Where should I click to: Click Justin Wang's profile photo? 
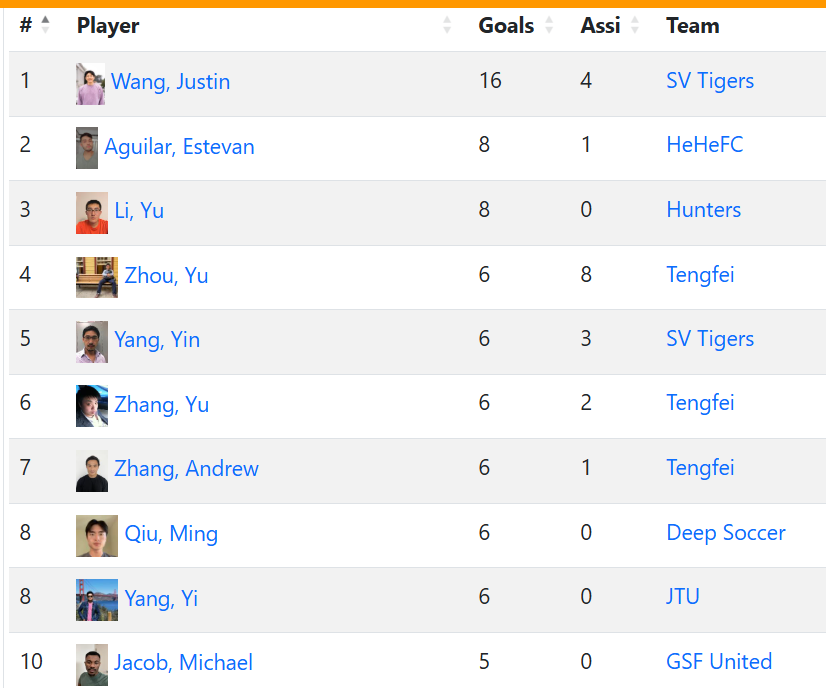click(90, 84)
